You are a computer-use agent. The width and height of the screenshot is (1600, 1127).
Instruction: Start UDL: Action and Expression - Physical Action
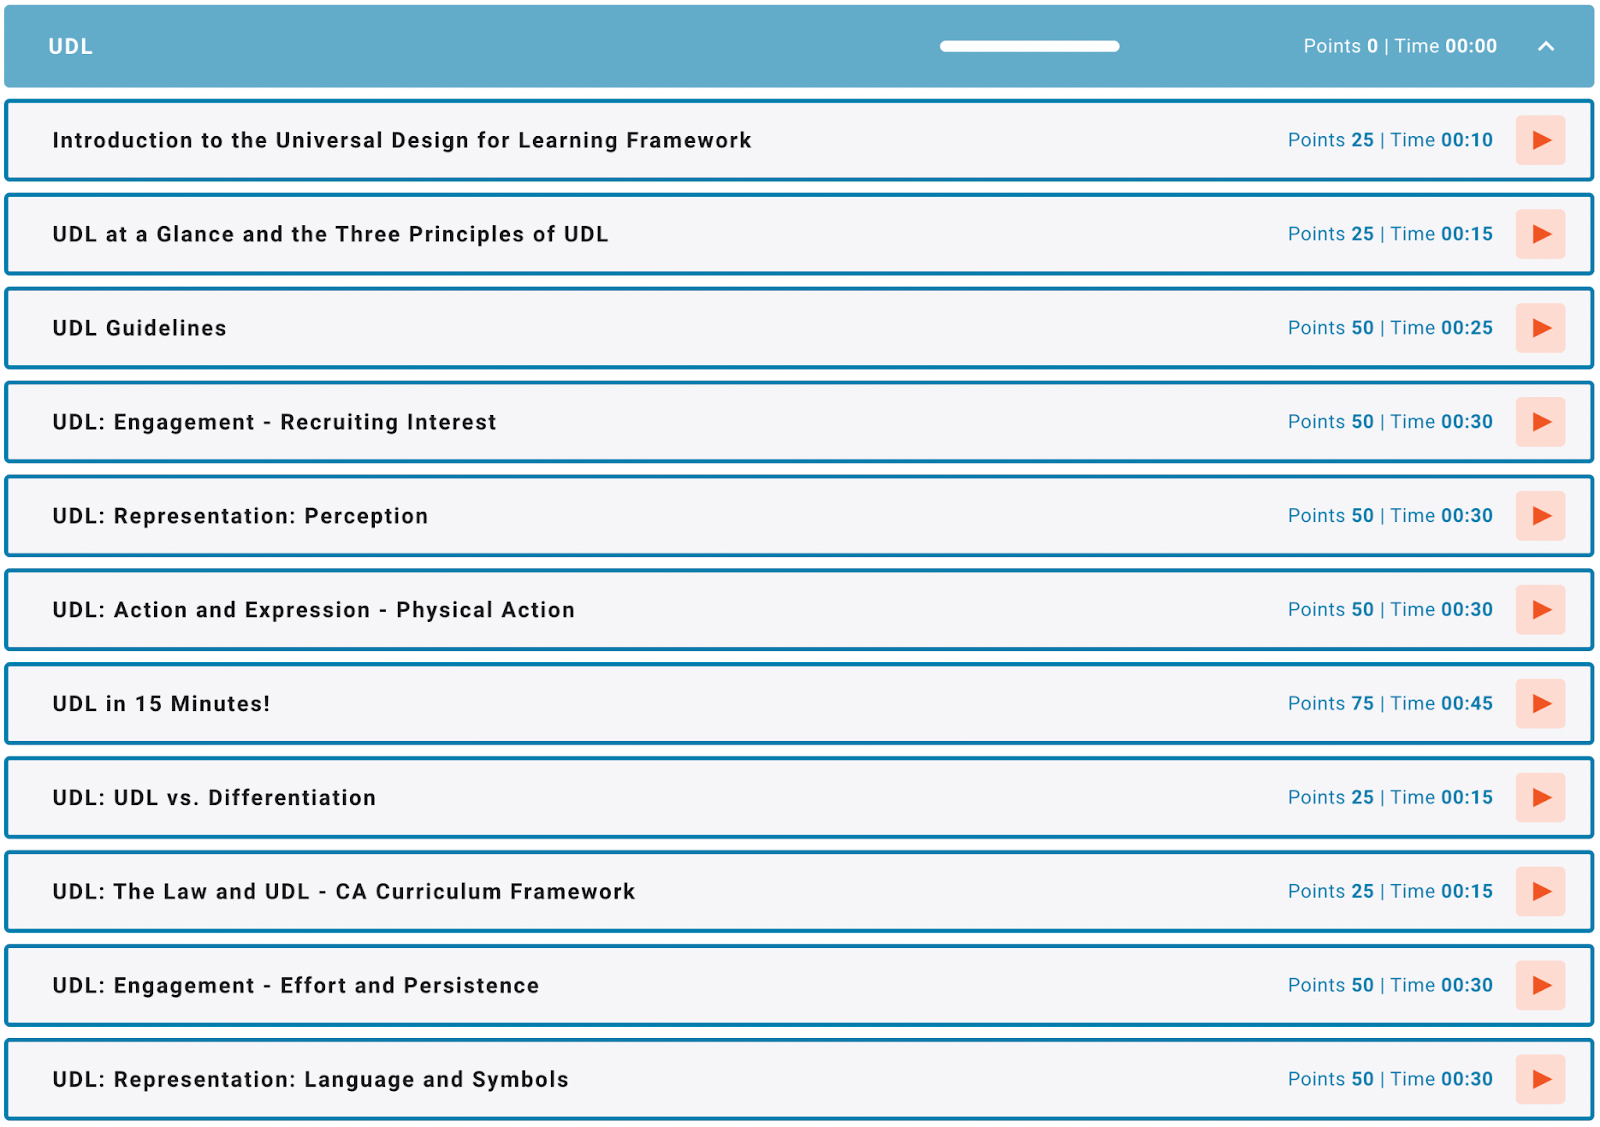pos(1540,610)
